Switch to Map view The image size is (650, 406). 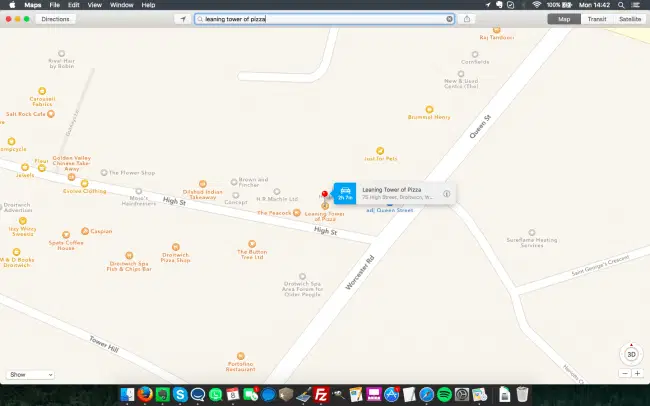click(x=564, y=19)
